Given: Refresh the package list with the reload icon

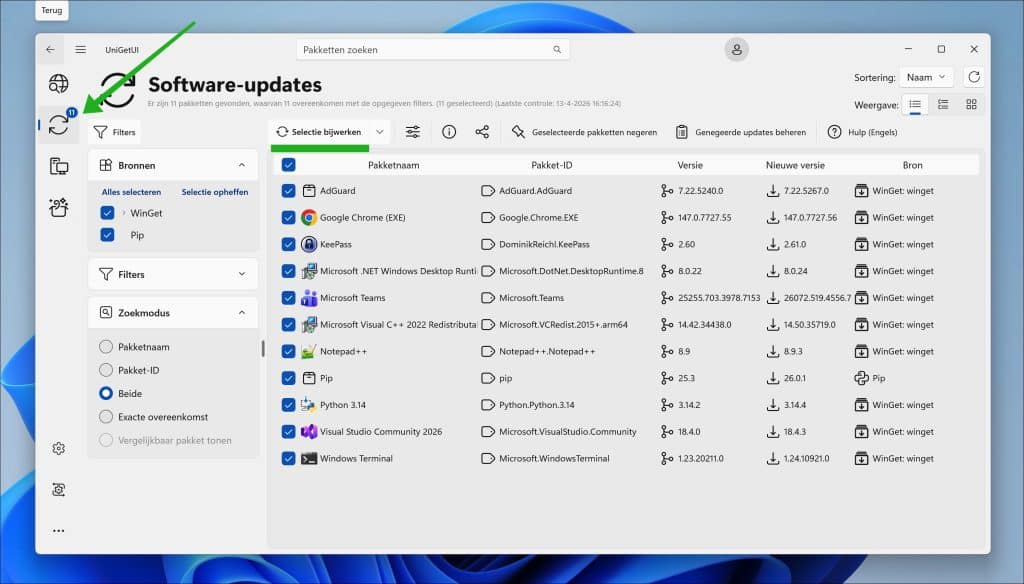Looking at the screenshot, I should coord(973,76).
